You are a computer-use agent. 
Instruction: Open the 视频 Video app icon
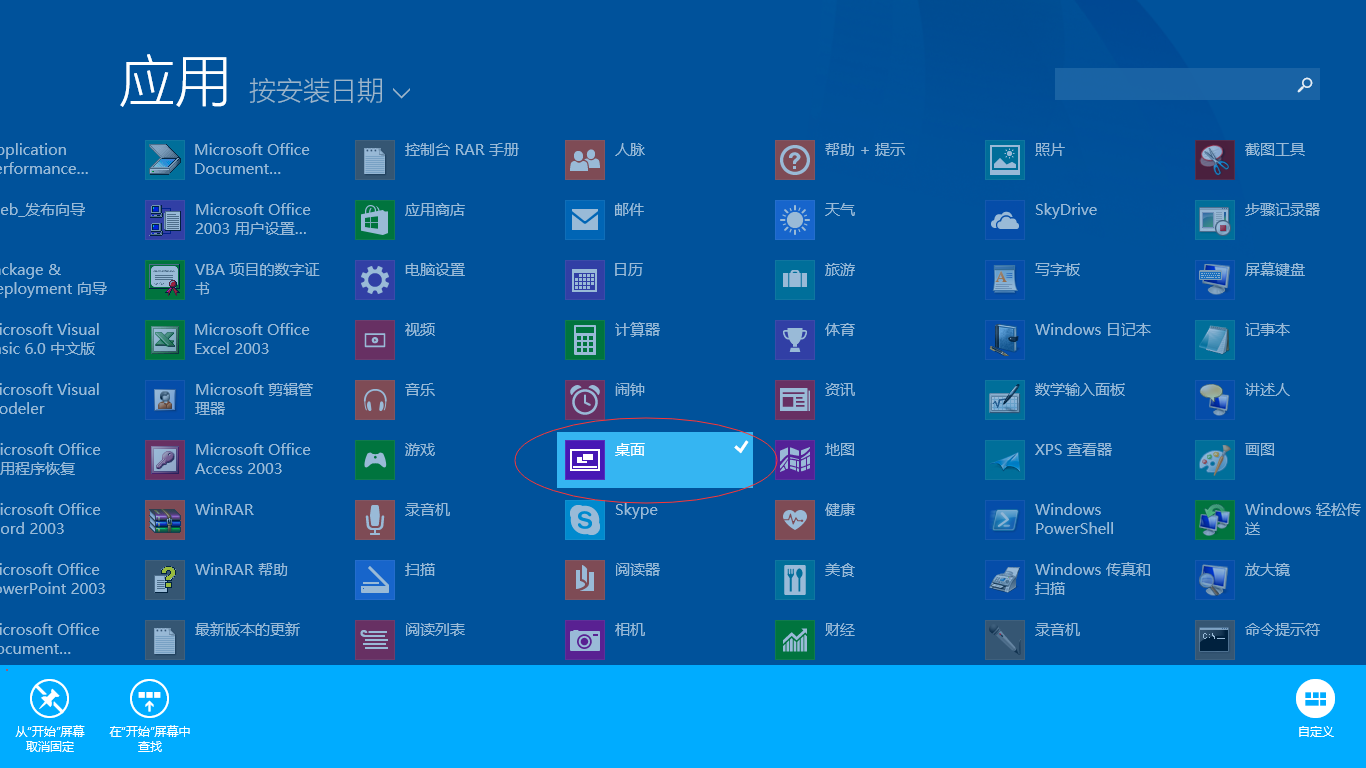click(x=375, y=340)
